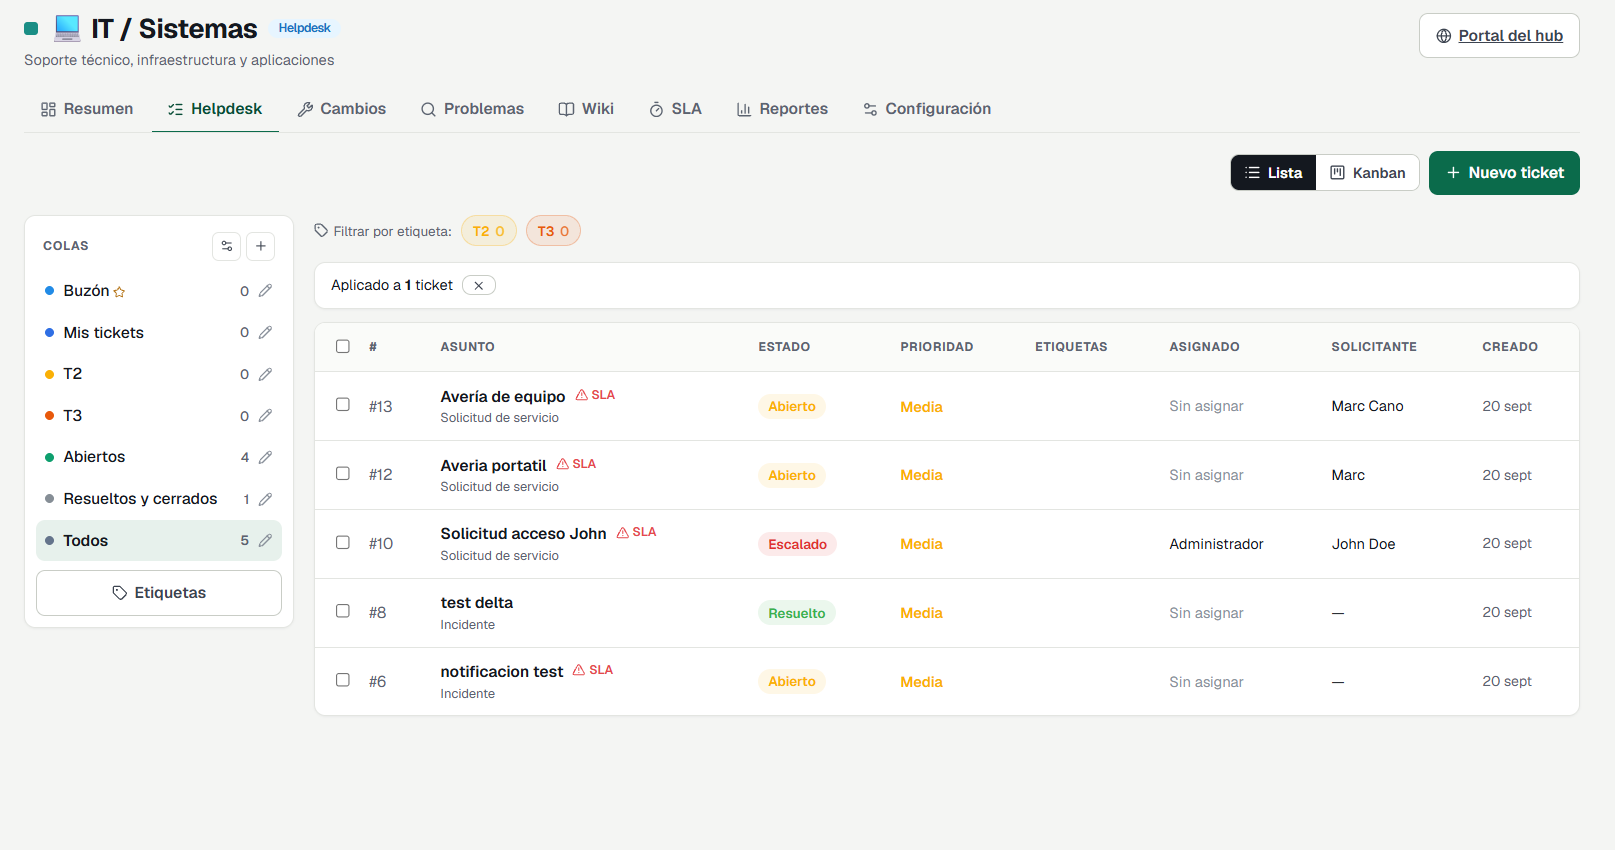Open the Portal del hub link

pyautogui.click(x=1499, y=36)
